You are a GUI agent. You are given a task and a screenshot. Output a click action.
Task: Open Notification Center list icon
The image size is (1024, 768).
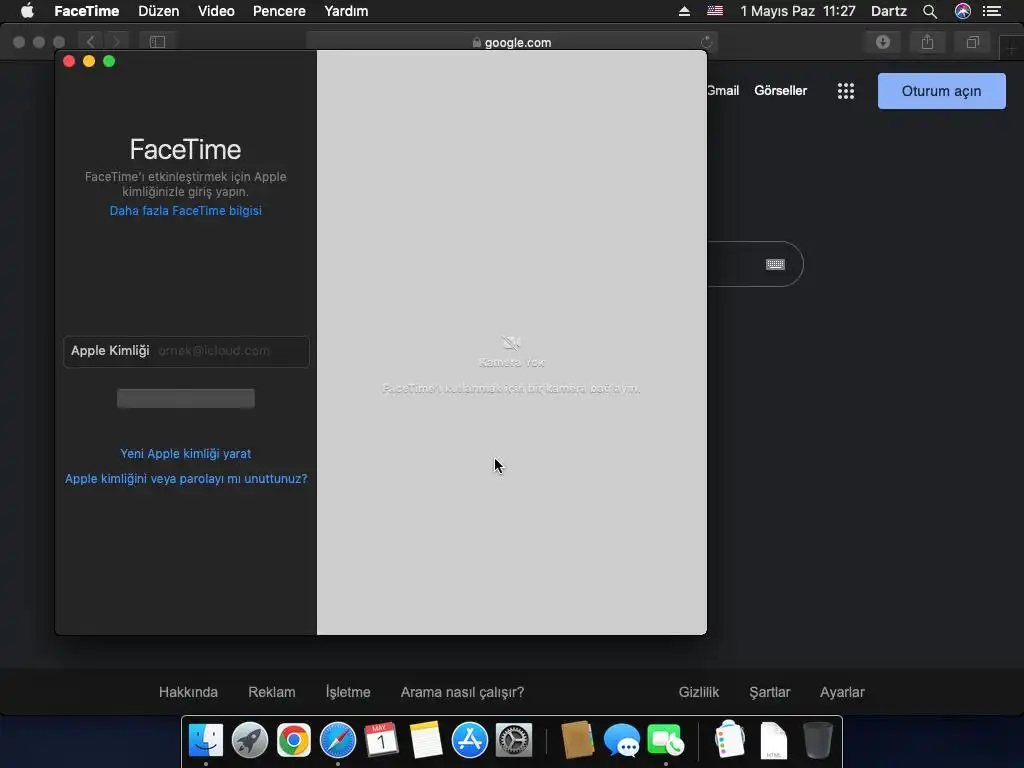(992, 11)
